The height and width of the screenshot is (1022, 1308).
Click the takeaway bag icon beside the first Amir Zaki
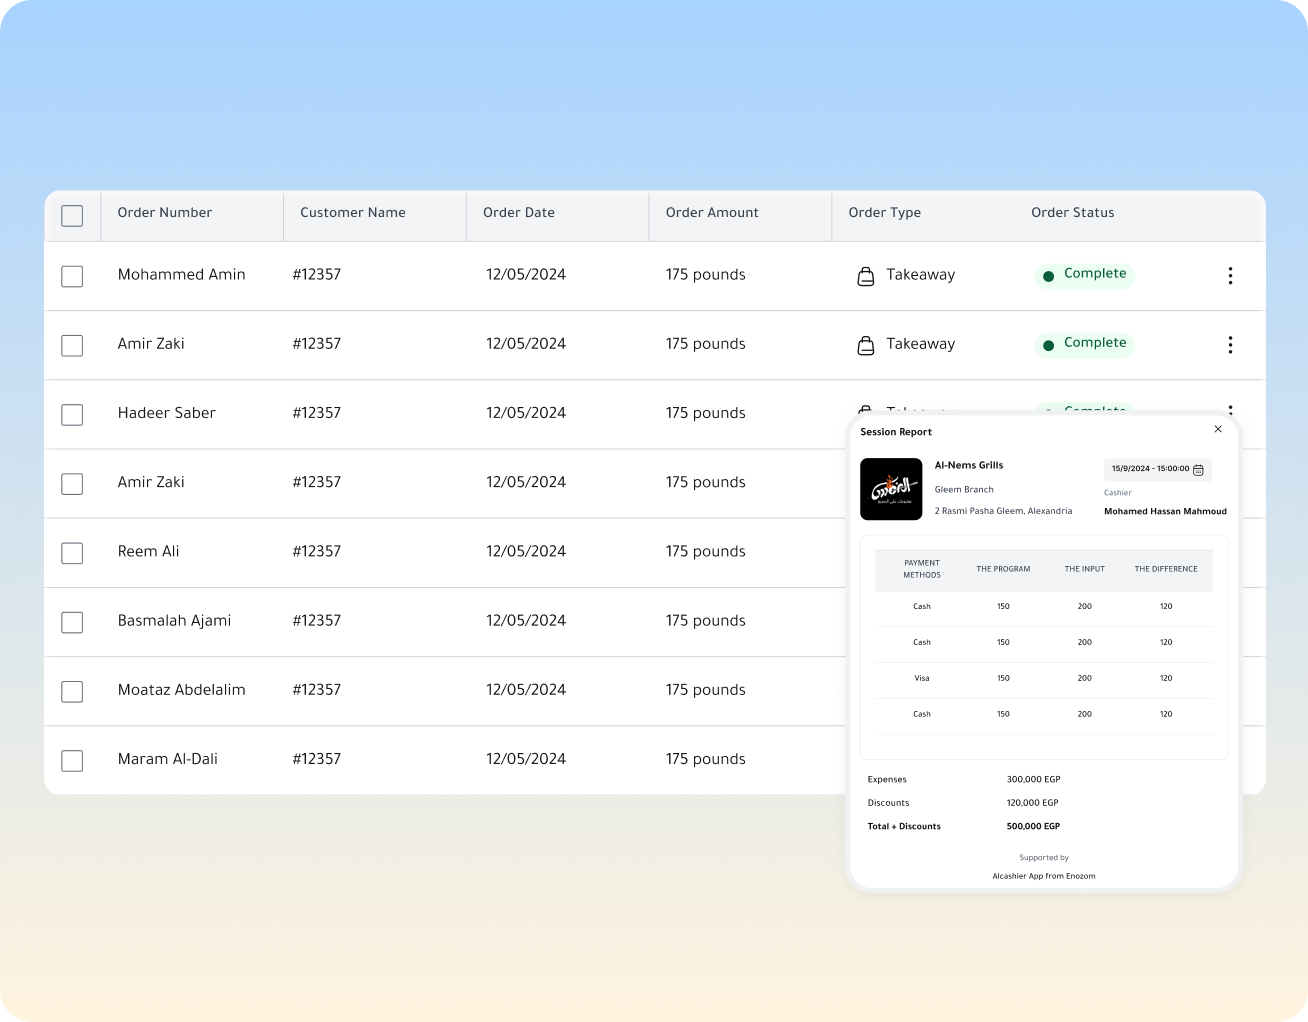pos(866,345)
